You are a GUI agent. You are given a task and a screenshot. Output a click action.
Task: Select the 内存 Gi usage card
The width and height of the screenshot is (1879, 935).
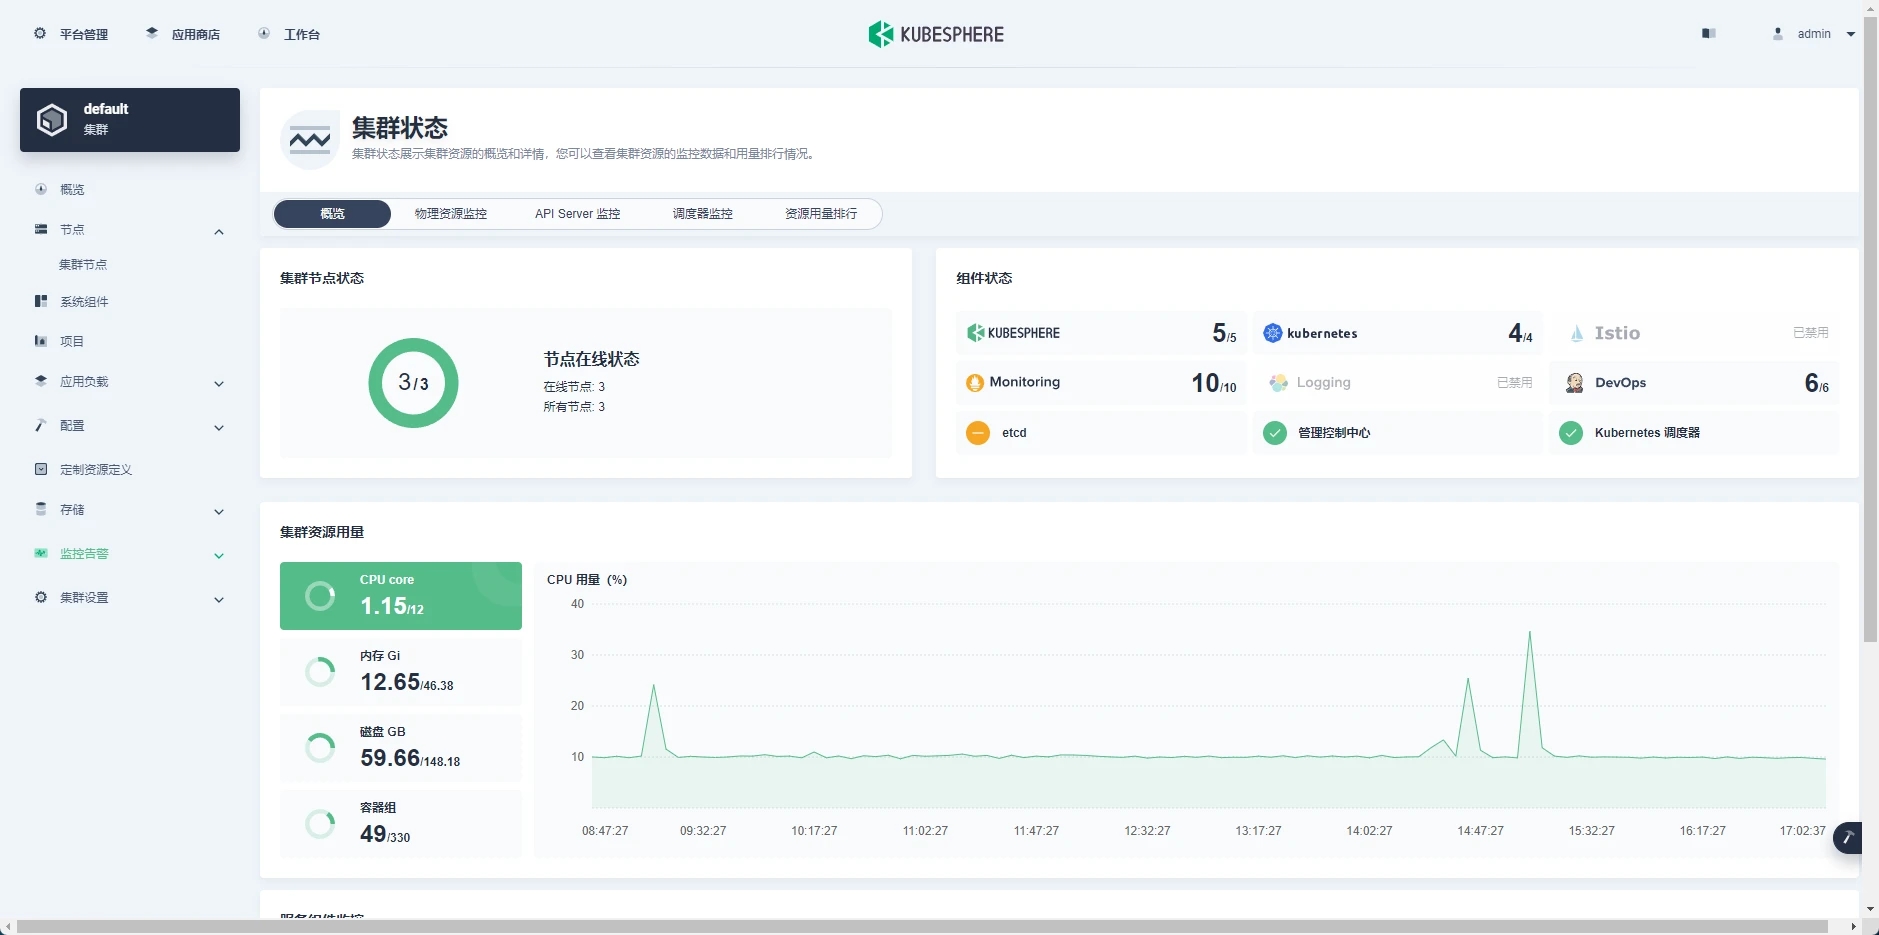pyautogui.click(x=401, y=672)
